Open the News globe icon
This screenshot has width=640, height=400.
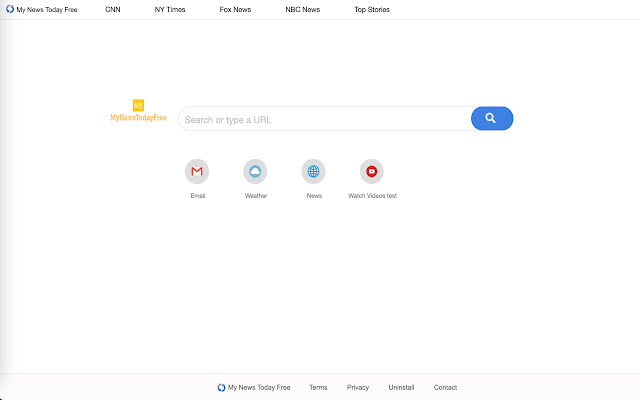click(x=313, y=171)
